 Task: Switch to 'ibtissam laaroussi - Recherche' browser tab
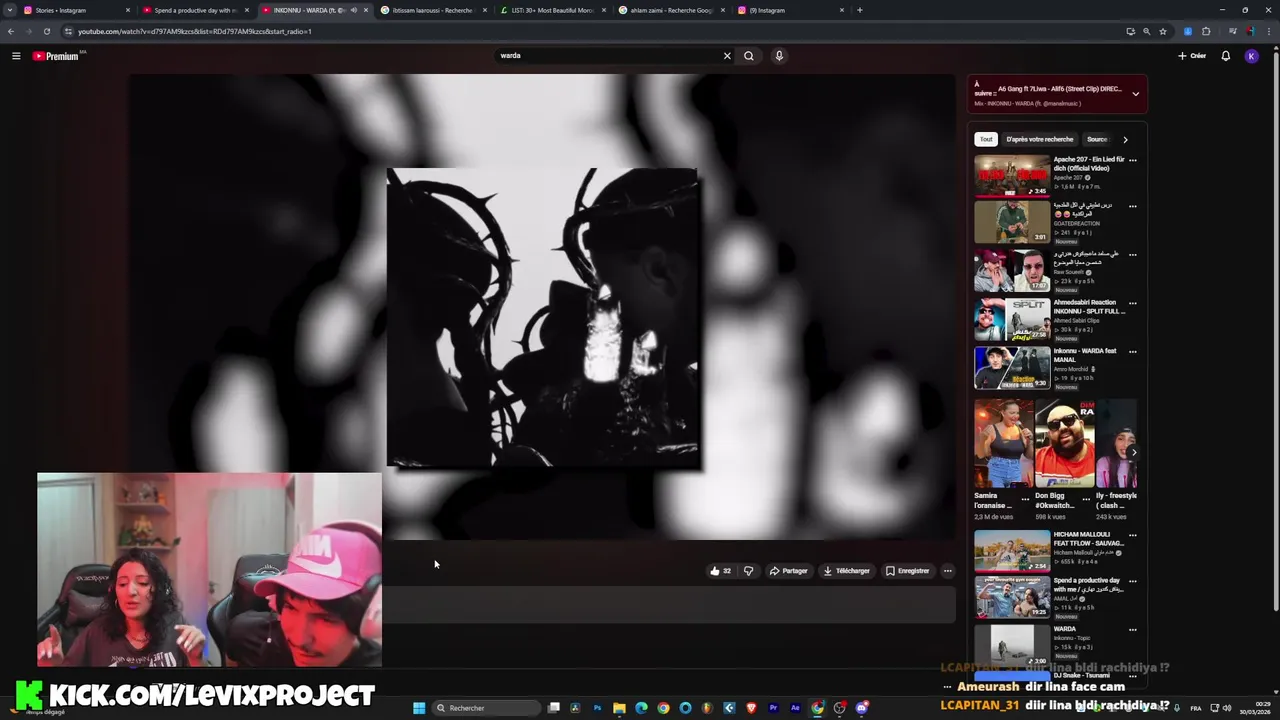(x=434, y=10)
